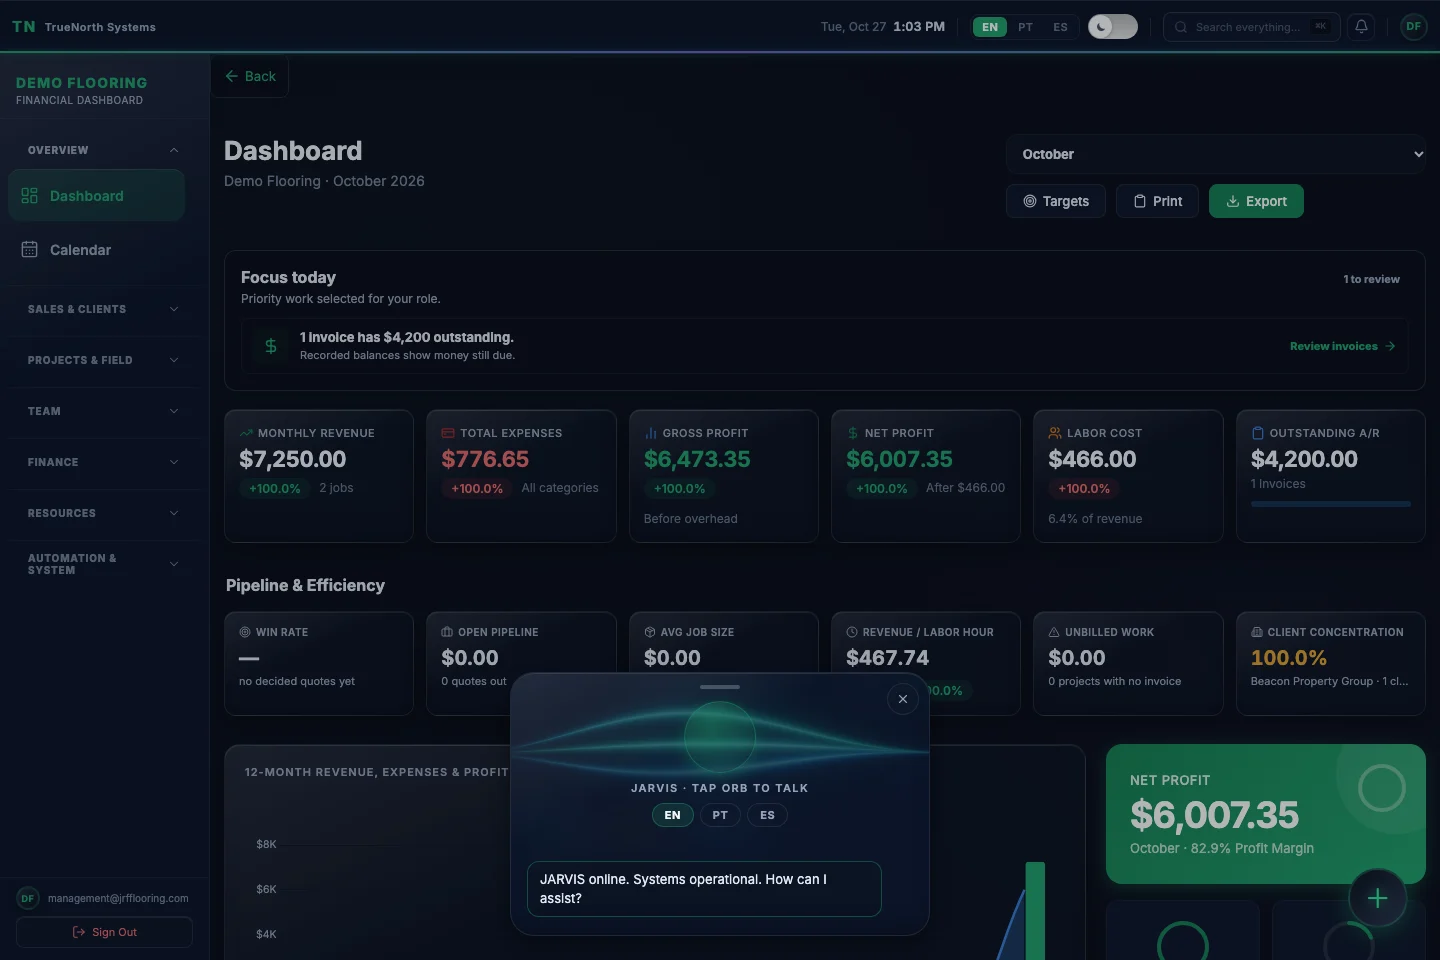Click the Revenue / Labor Hour clock icon
This screenshot has height=960, width=1440.
coord(852,632)
